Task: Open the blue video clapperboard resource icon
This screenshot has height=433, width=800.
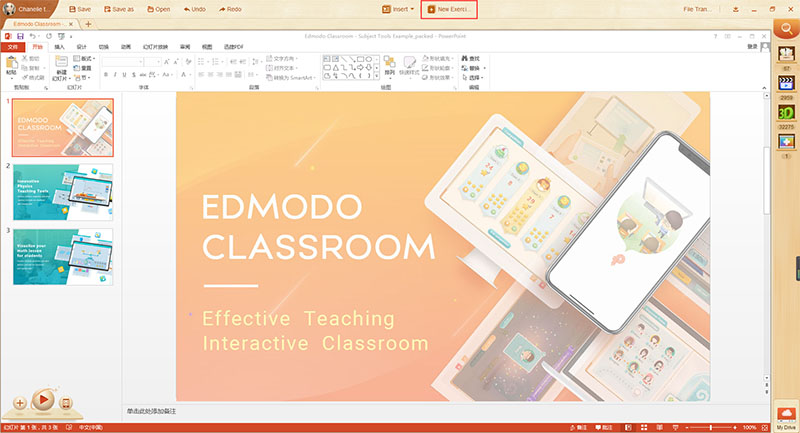Action: point(786,83)
